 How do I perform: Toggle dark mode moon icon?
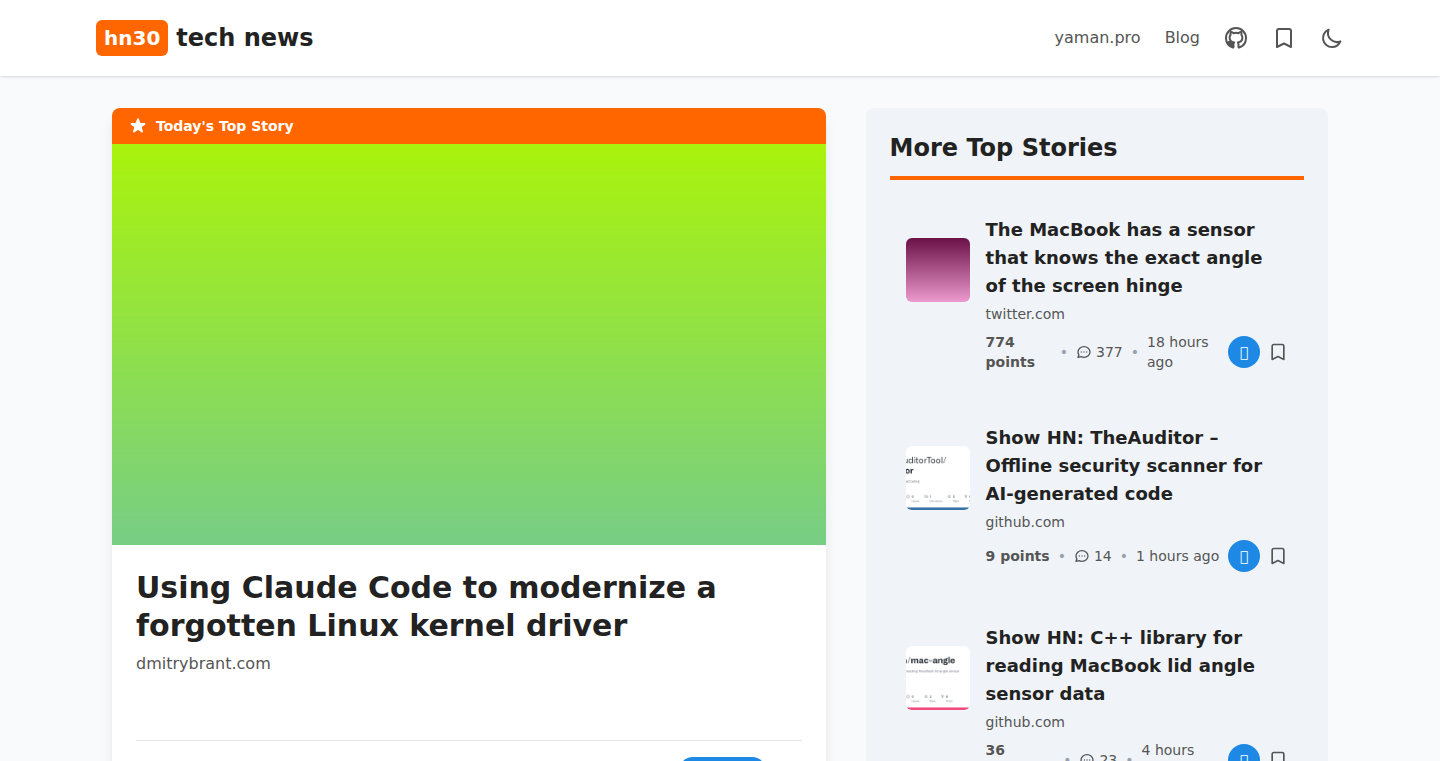[x=1332, y=38]
